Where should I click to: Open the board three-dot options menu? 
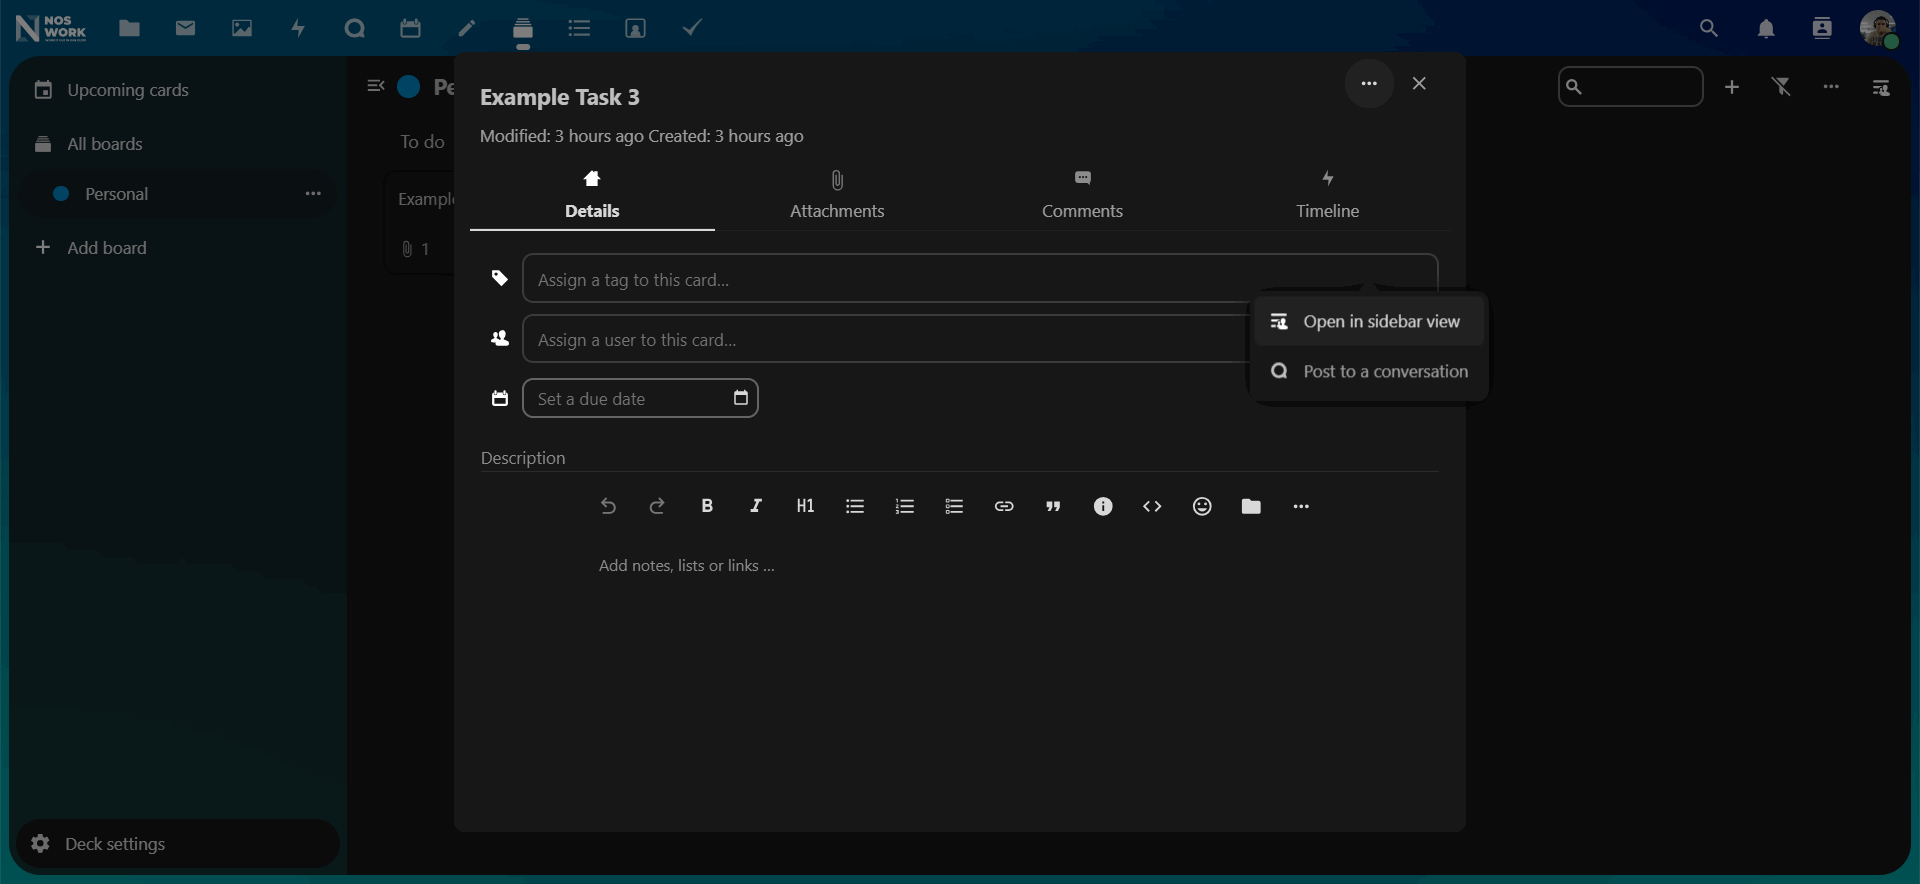[1831, 87]
